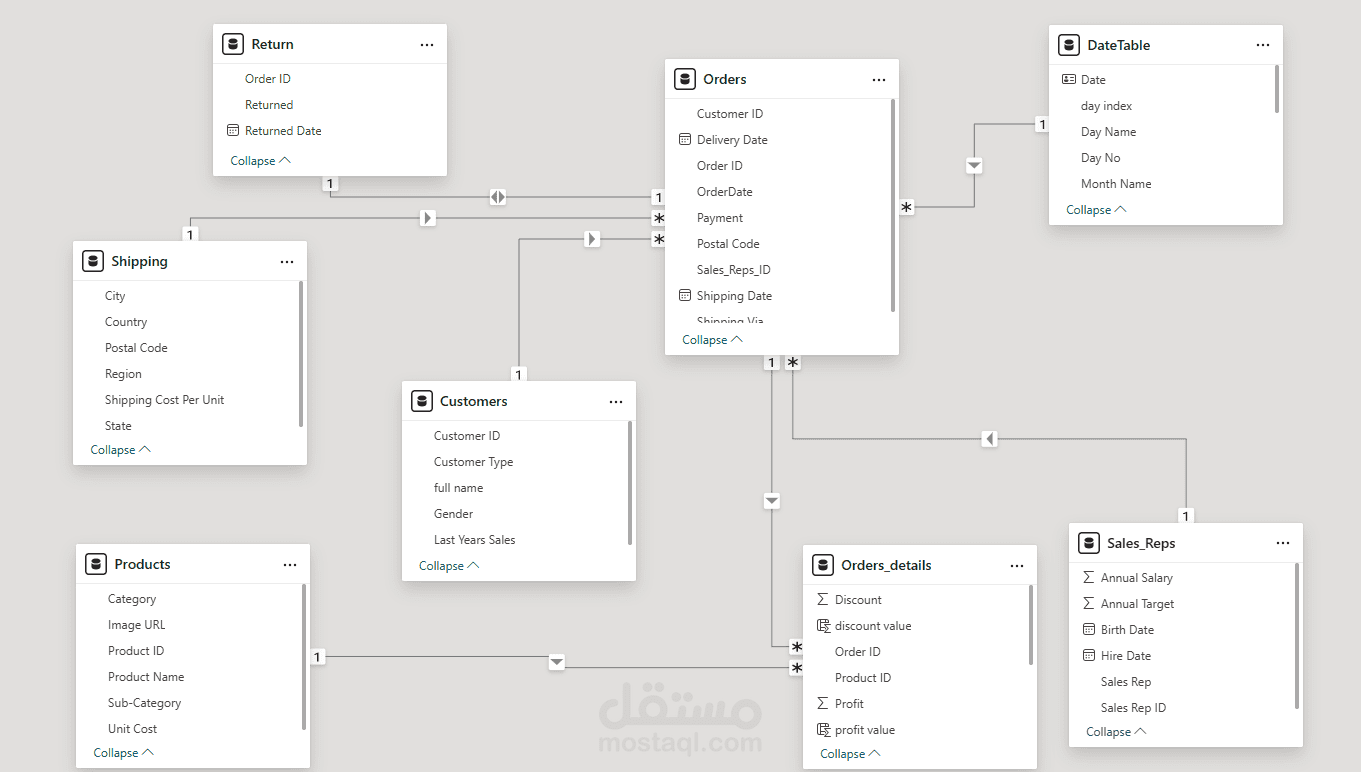Click calendar icon beside Shipping Date
This screenshot has width=1361, height=772.
[x=685, y=295]
